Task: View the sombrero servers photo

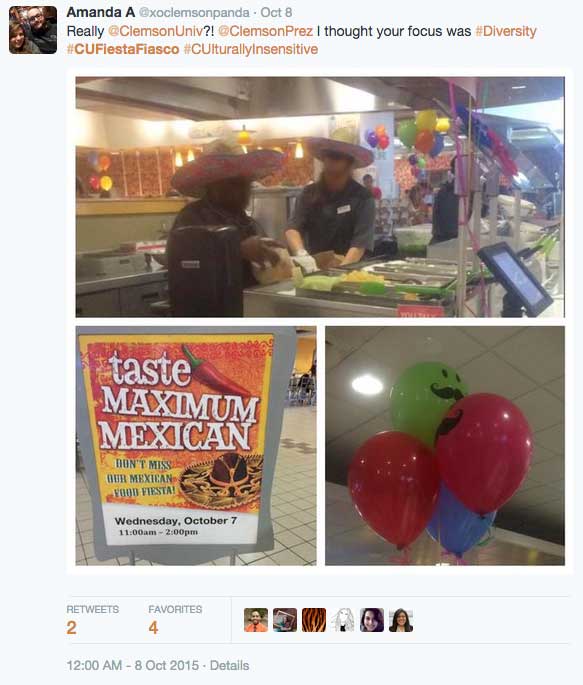Action: point(320,197)
